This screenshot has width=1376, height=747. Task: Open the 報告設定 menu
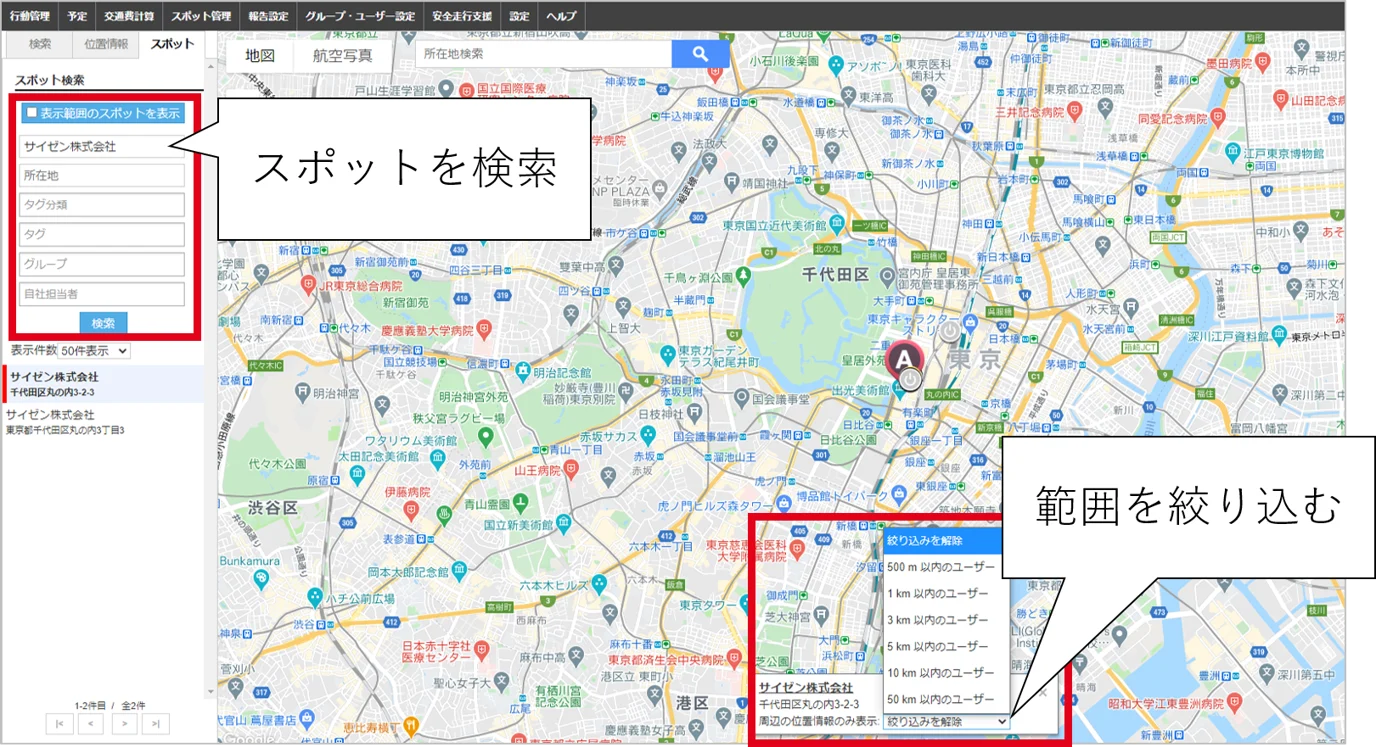coord(268,16)
